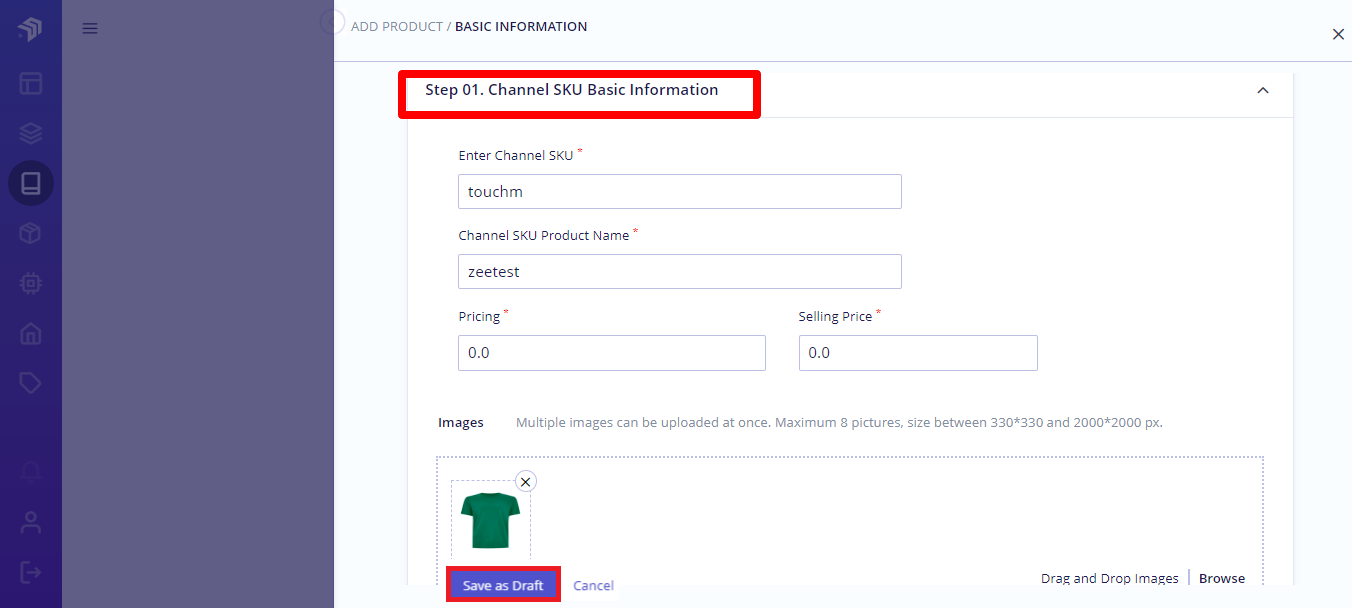Viewport: 1352px width, 608px height.
Task: Open the warehouse home icon in sidebar
Action: click(31, 333)
